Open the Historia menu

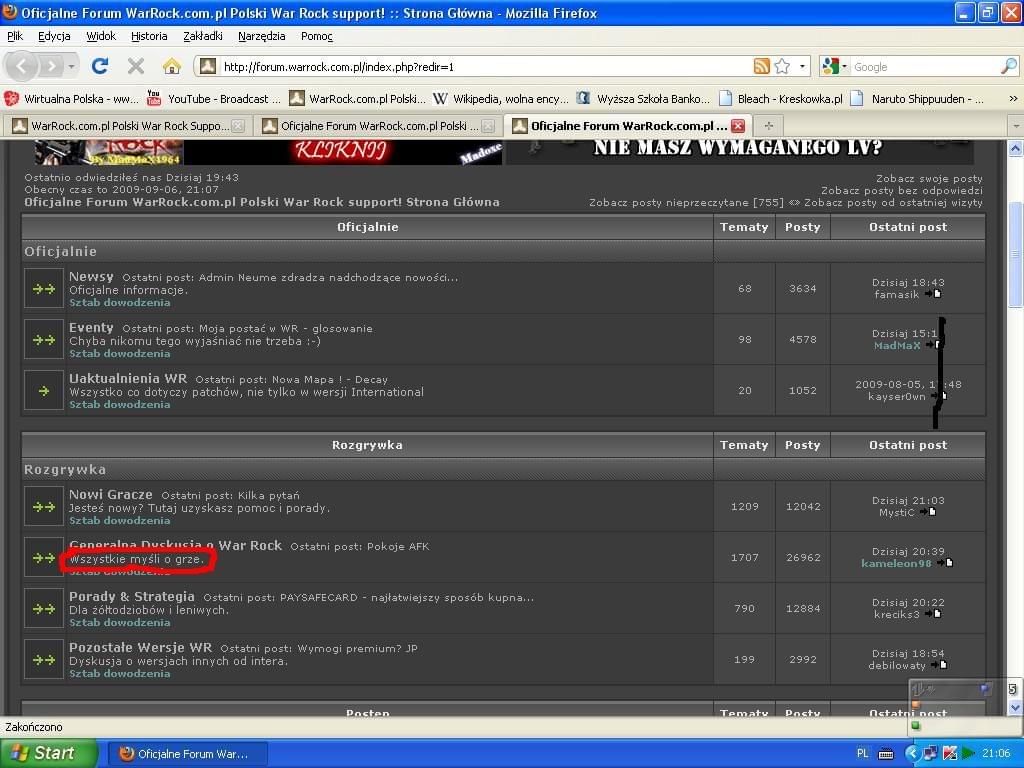pos(149,37)
